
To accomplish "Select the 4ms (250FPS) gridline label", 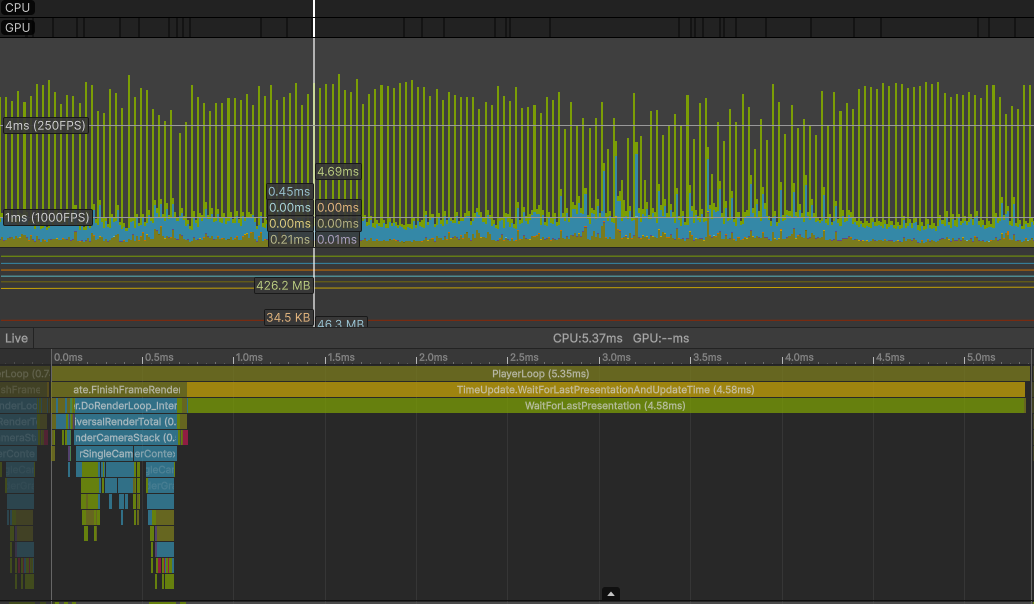I will tap(46, 125).
